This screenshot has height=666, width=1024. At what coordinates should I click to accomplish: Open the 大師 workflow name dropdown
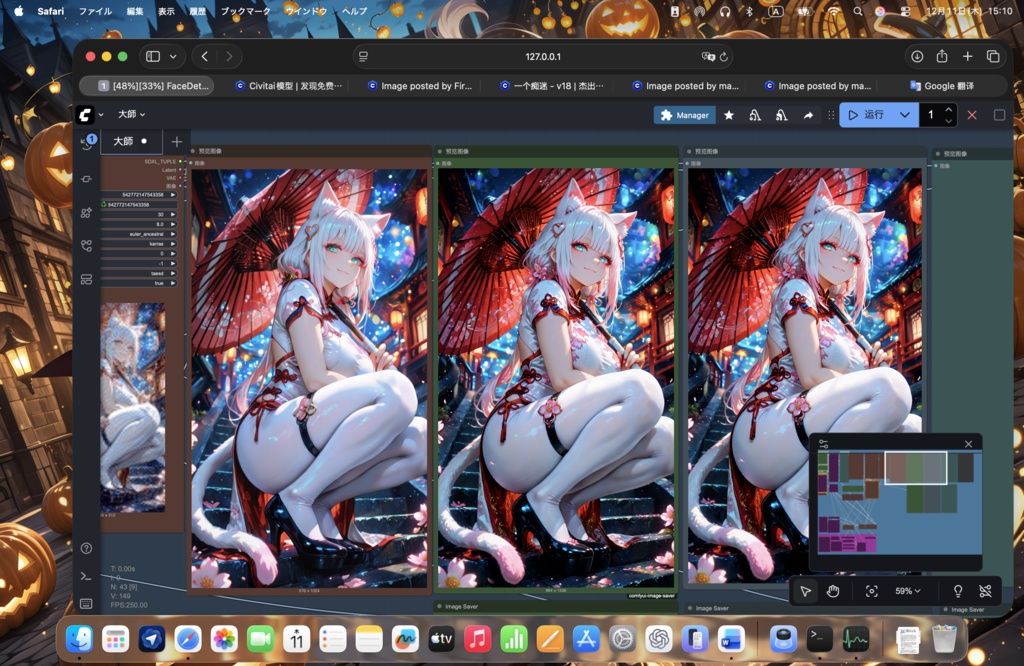pos(131,114)
